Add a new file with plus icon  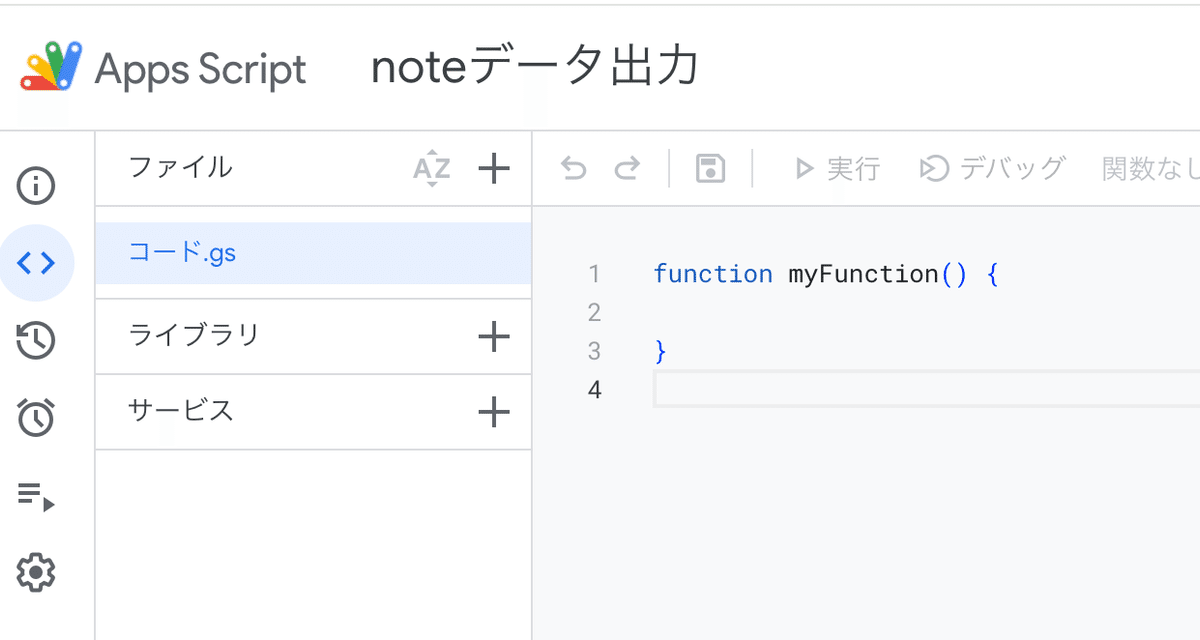[x=494, y=168]
